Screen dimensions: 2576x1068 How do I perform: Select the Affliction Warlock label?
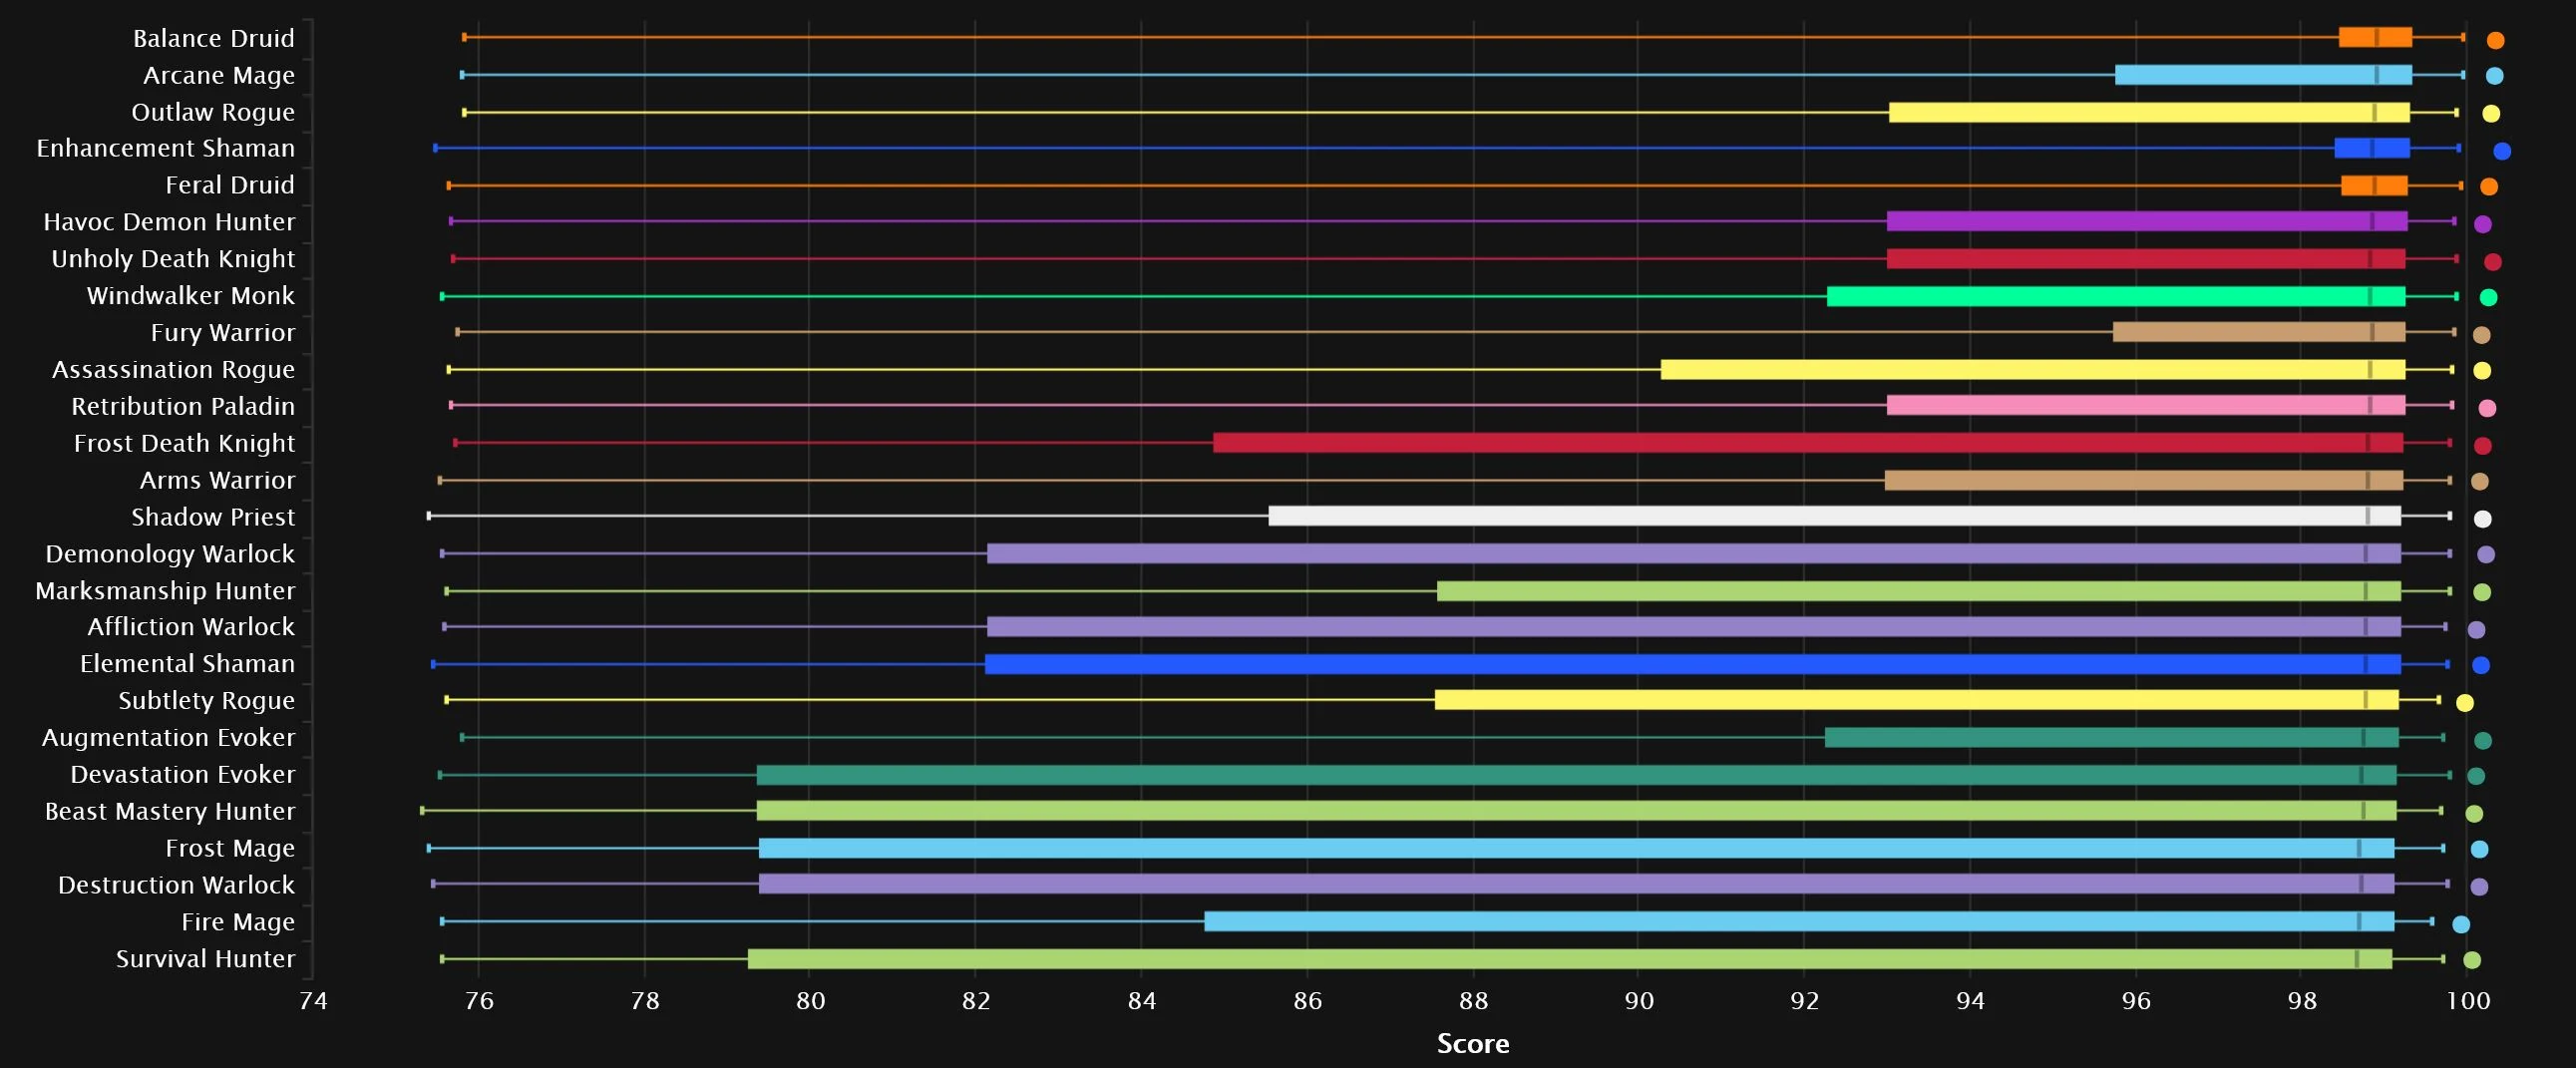coord(191,627)
